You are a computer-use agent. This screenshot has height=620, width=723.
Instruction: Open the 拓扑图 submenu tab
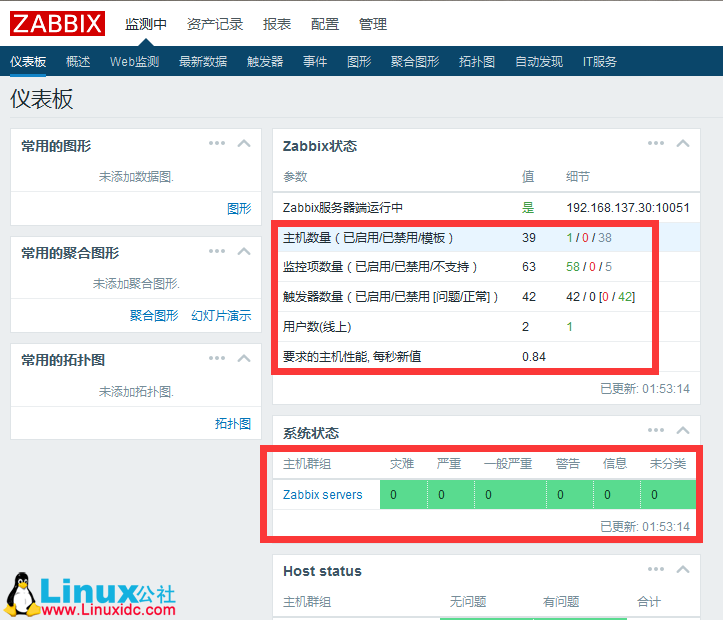pos(477,61)
